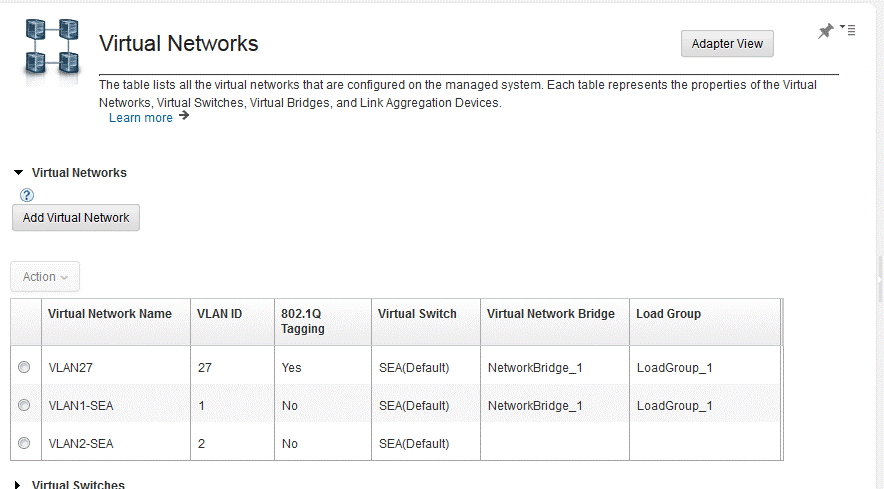Image resolution: width=884 pixels, height=489 pixels.
Task: Select the VLAN27 radio button
Action: point(24,368)
